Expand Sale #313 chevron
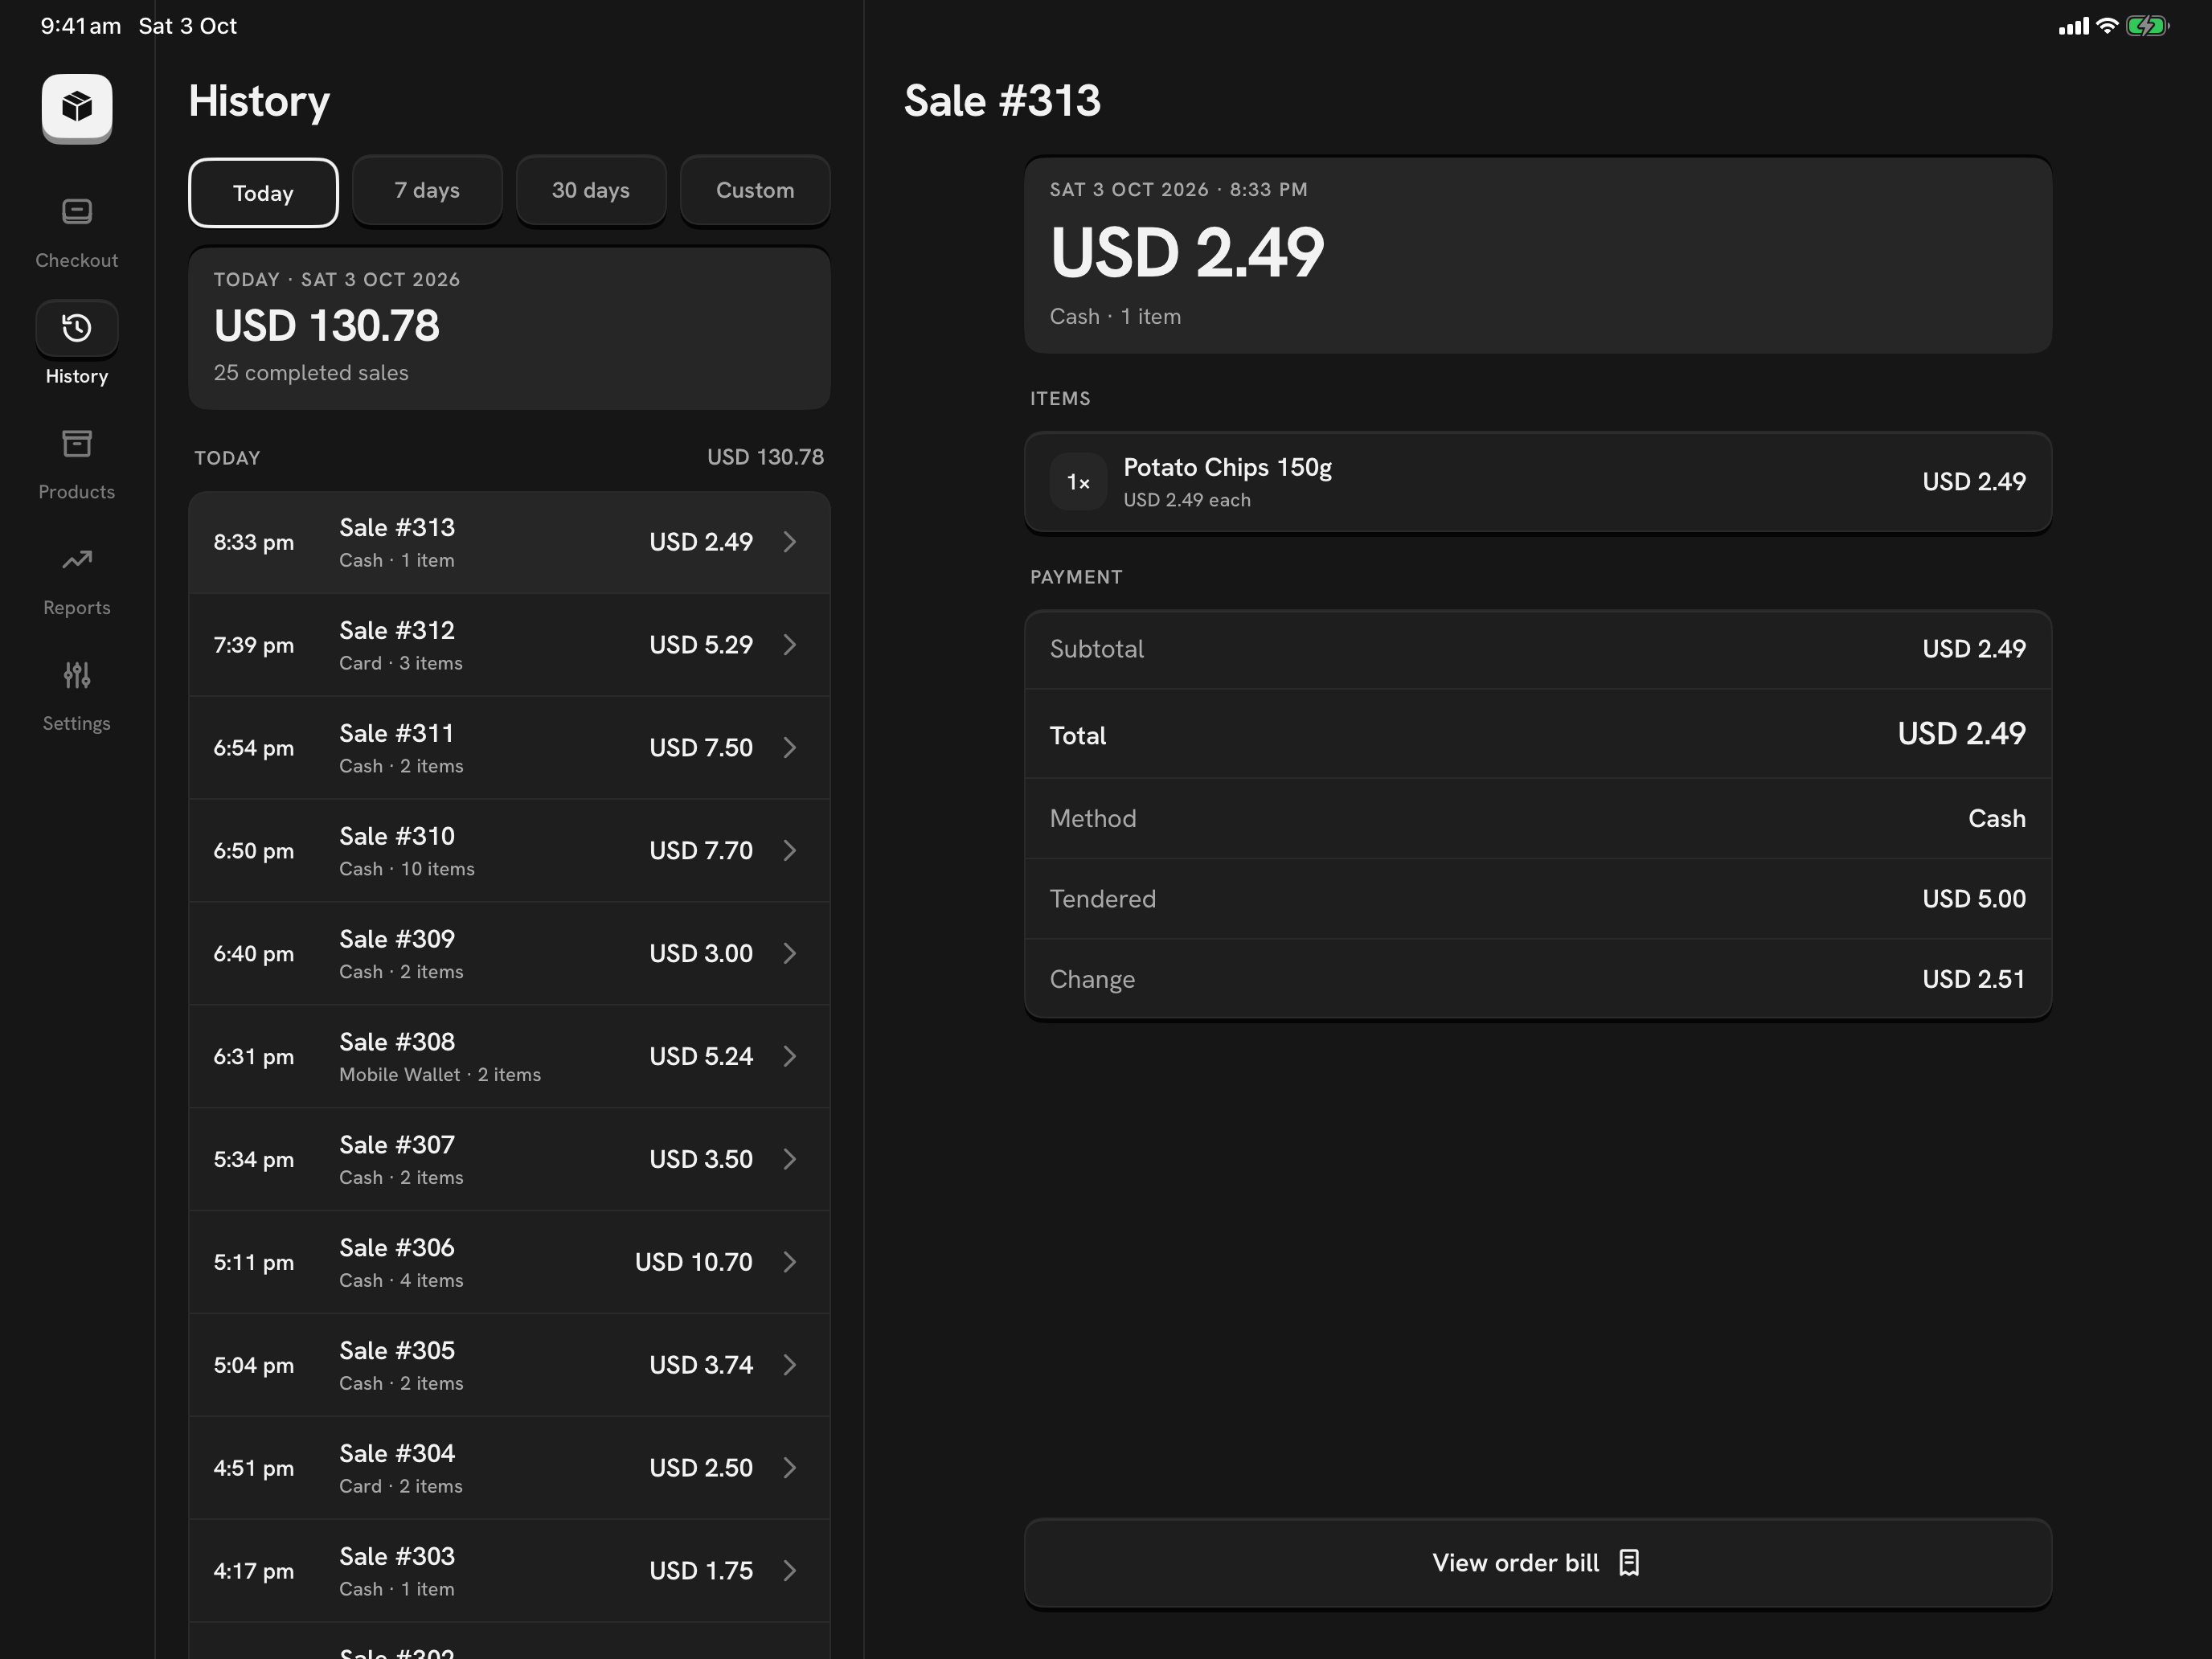 pyautogui.click(x=790, y=542)
